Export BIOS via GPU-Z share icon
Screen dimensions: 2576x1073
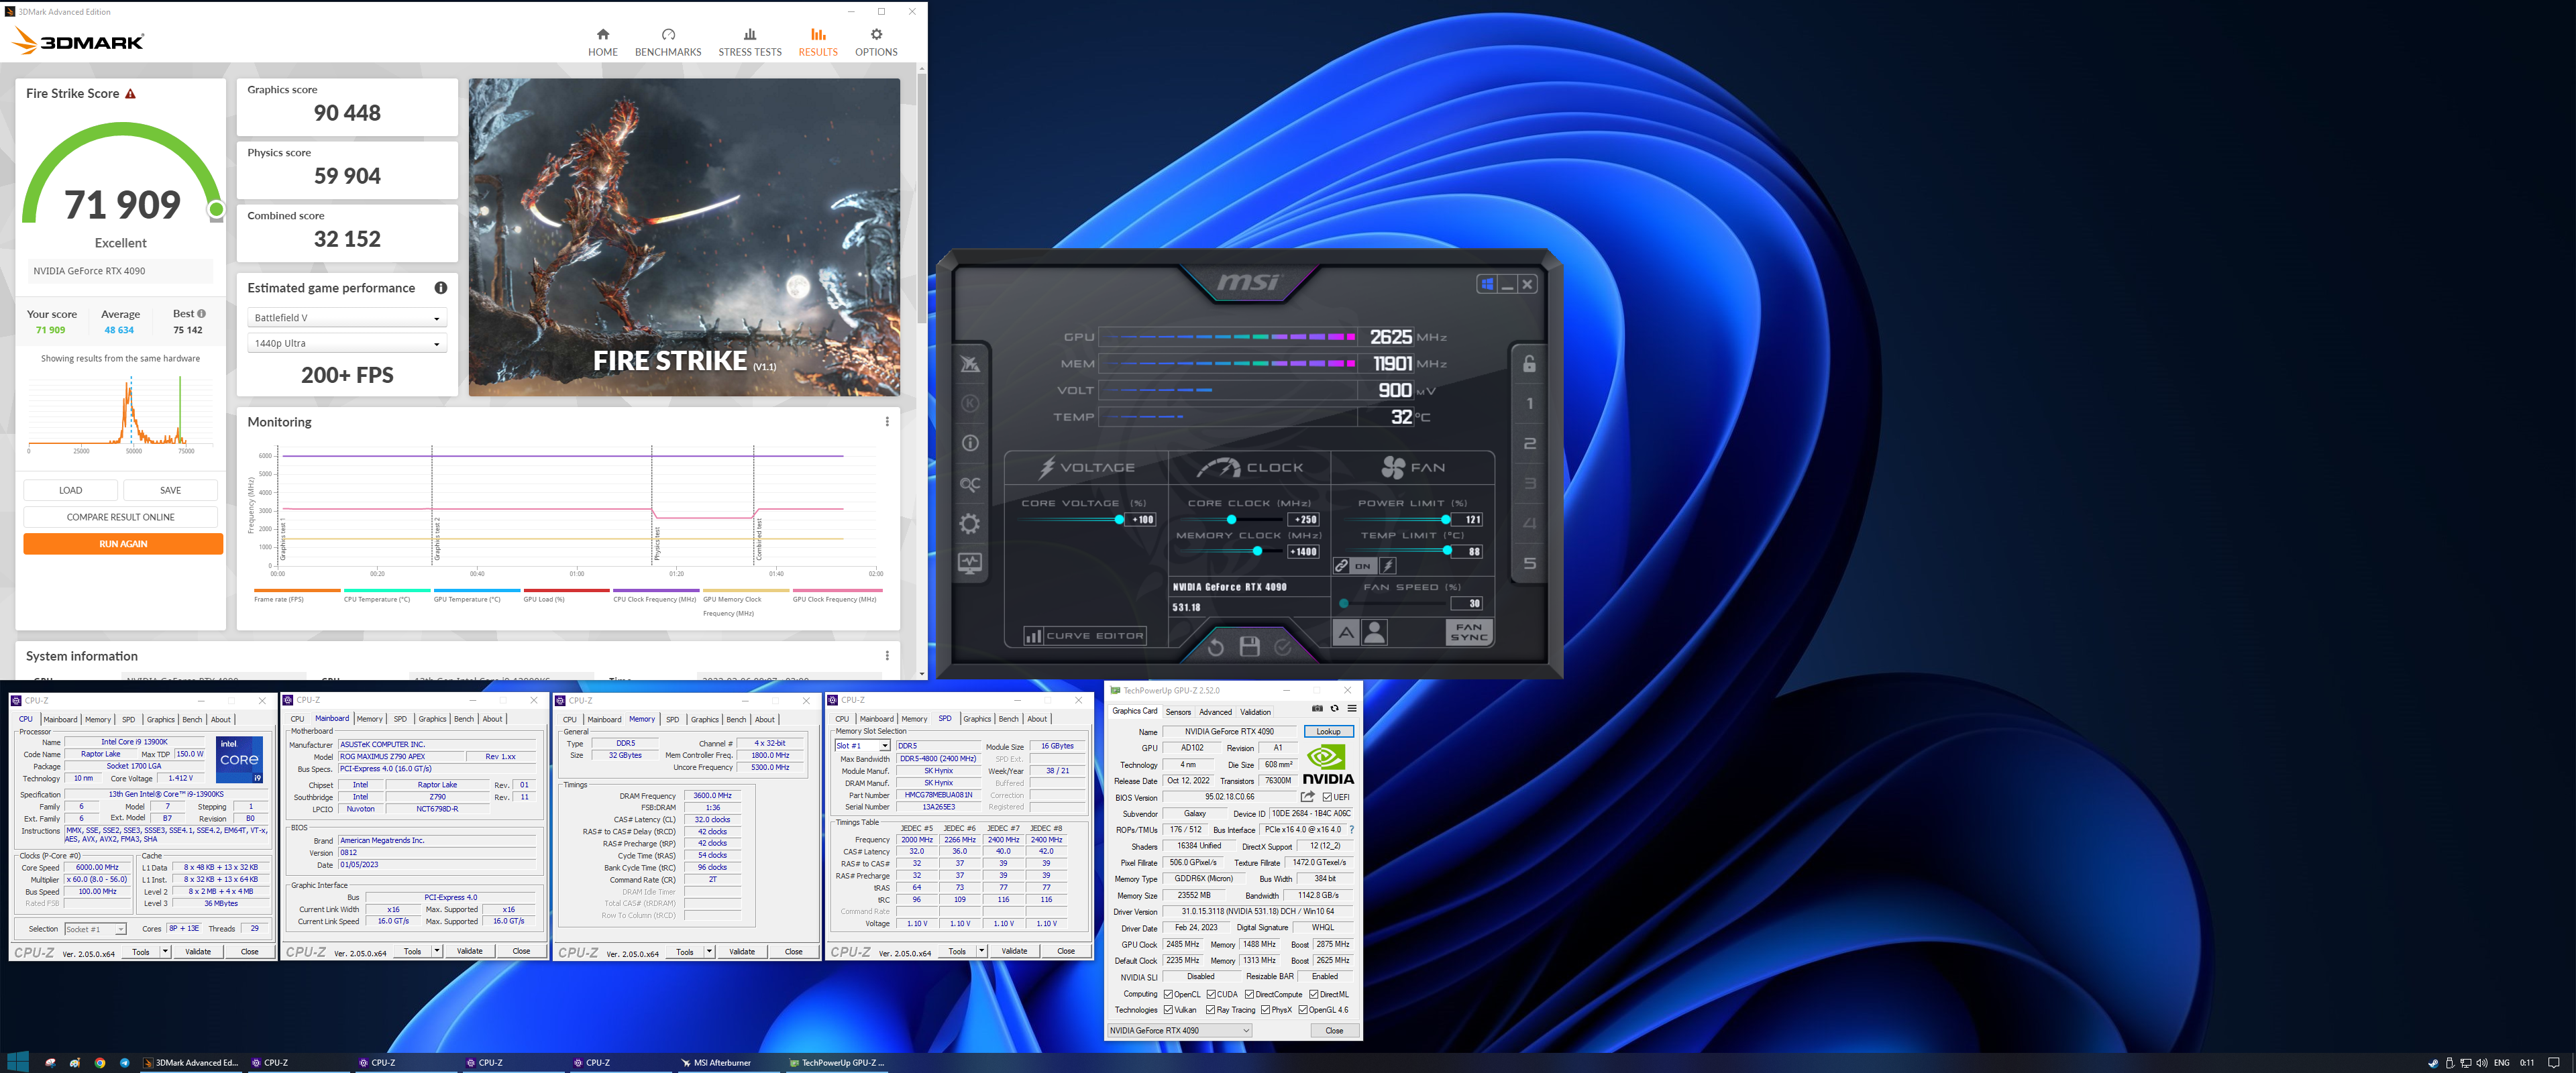pos(1307,797)
